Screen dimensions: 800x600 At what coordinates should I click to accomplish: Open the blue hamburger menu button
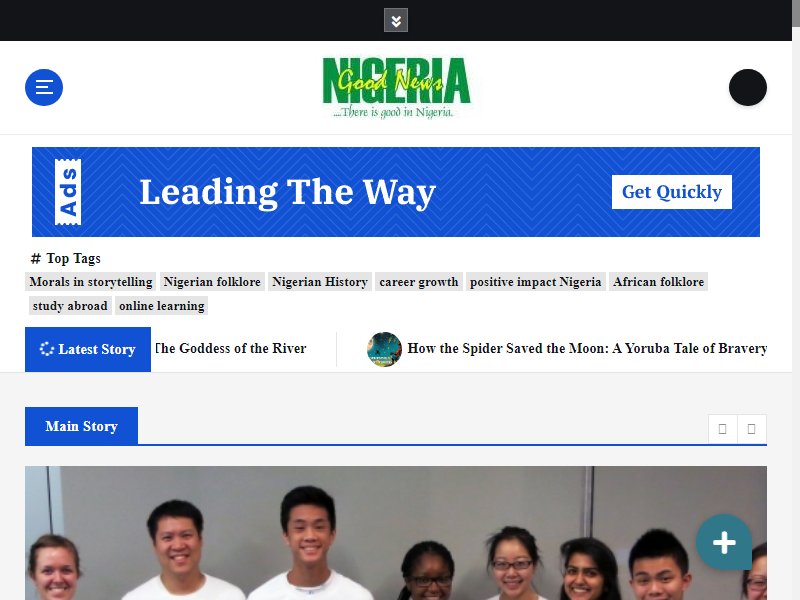point(44,87)
